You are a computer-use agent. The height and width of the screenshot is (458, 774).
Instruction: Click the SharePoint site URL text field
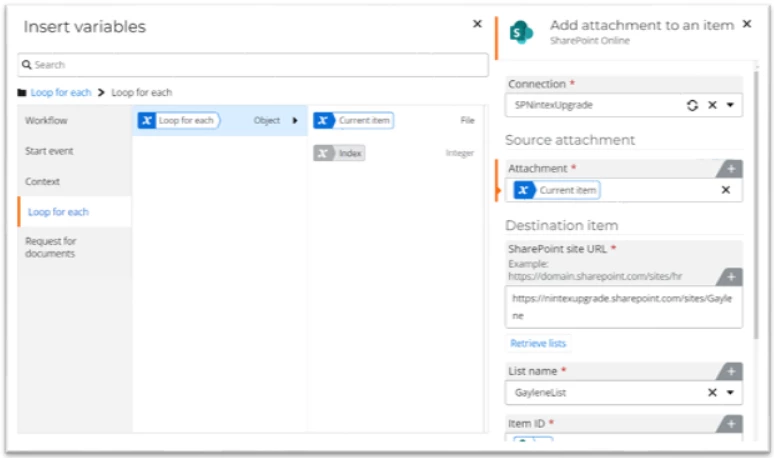(623, 307)
